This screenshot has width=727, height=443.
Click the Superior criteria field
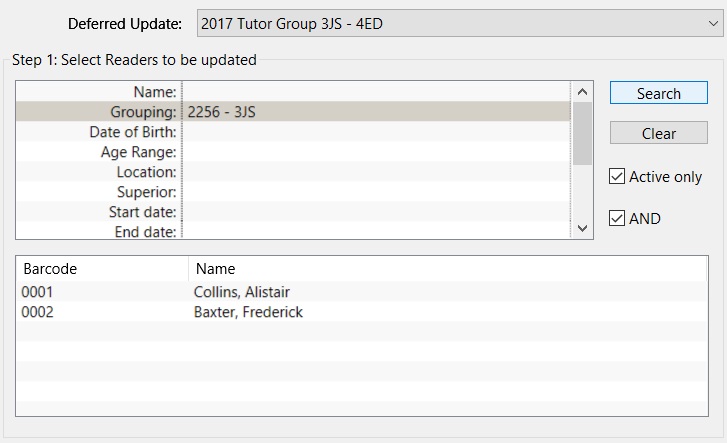[376, 191]
